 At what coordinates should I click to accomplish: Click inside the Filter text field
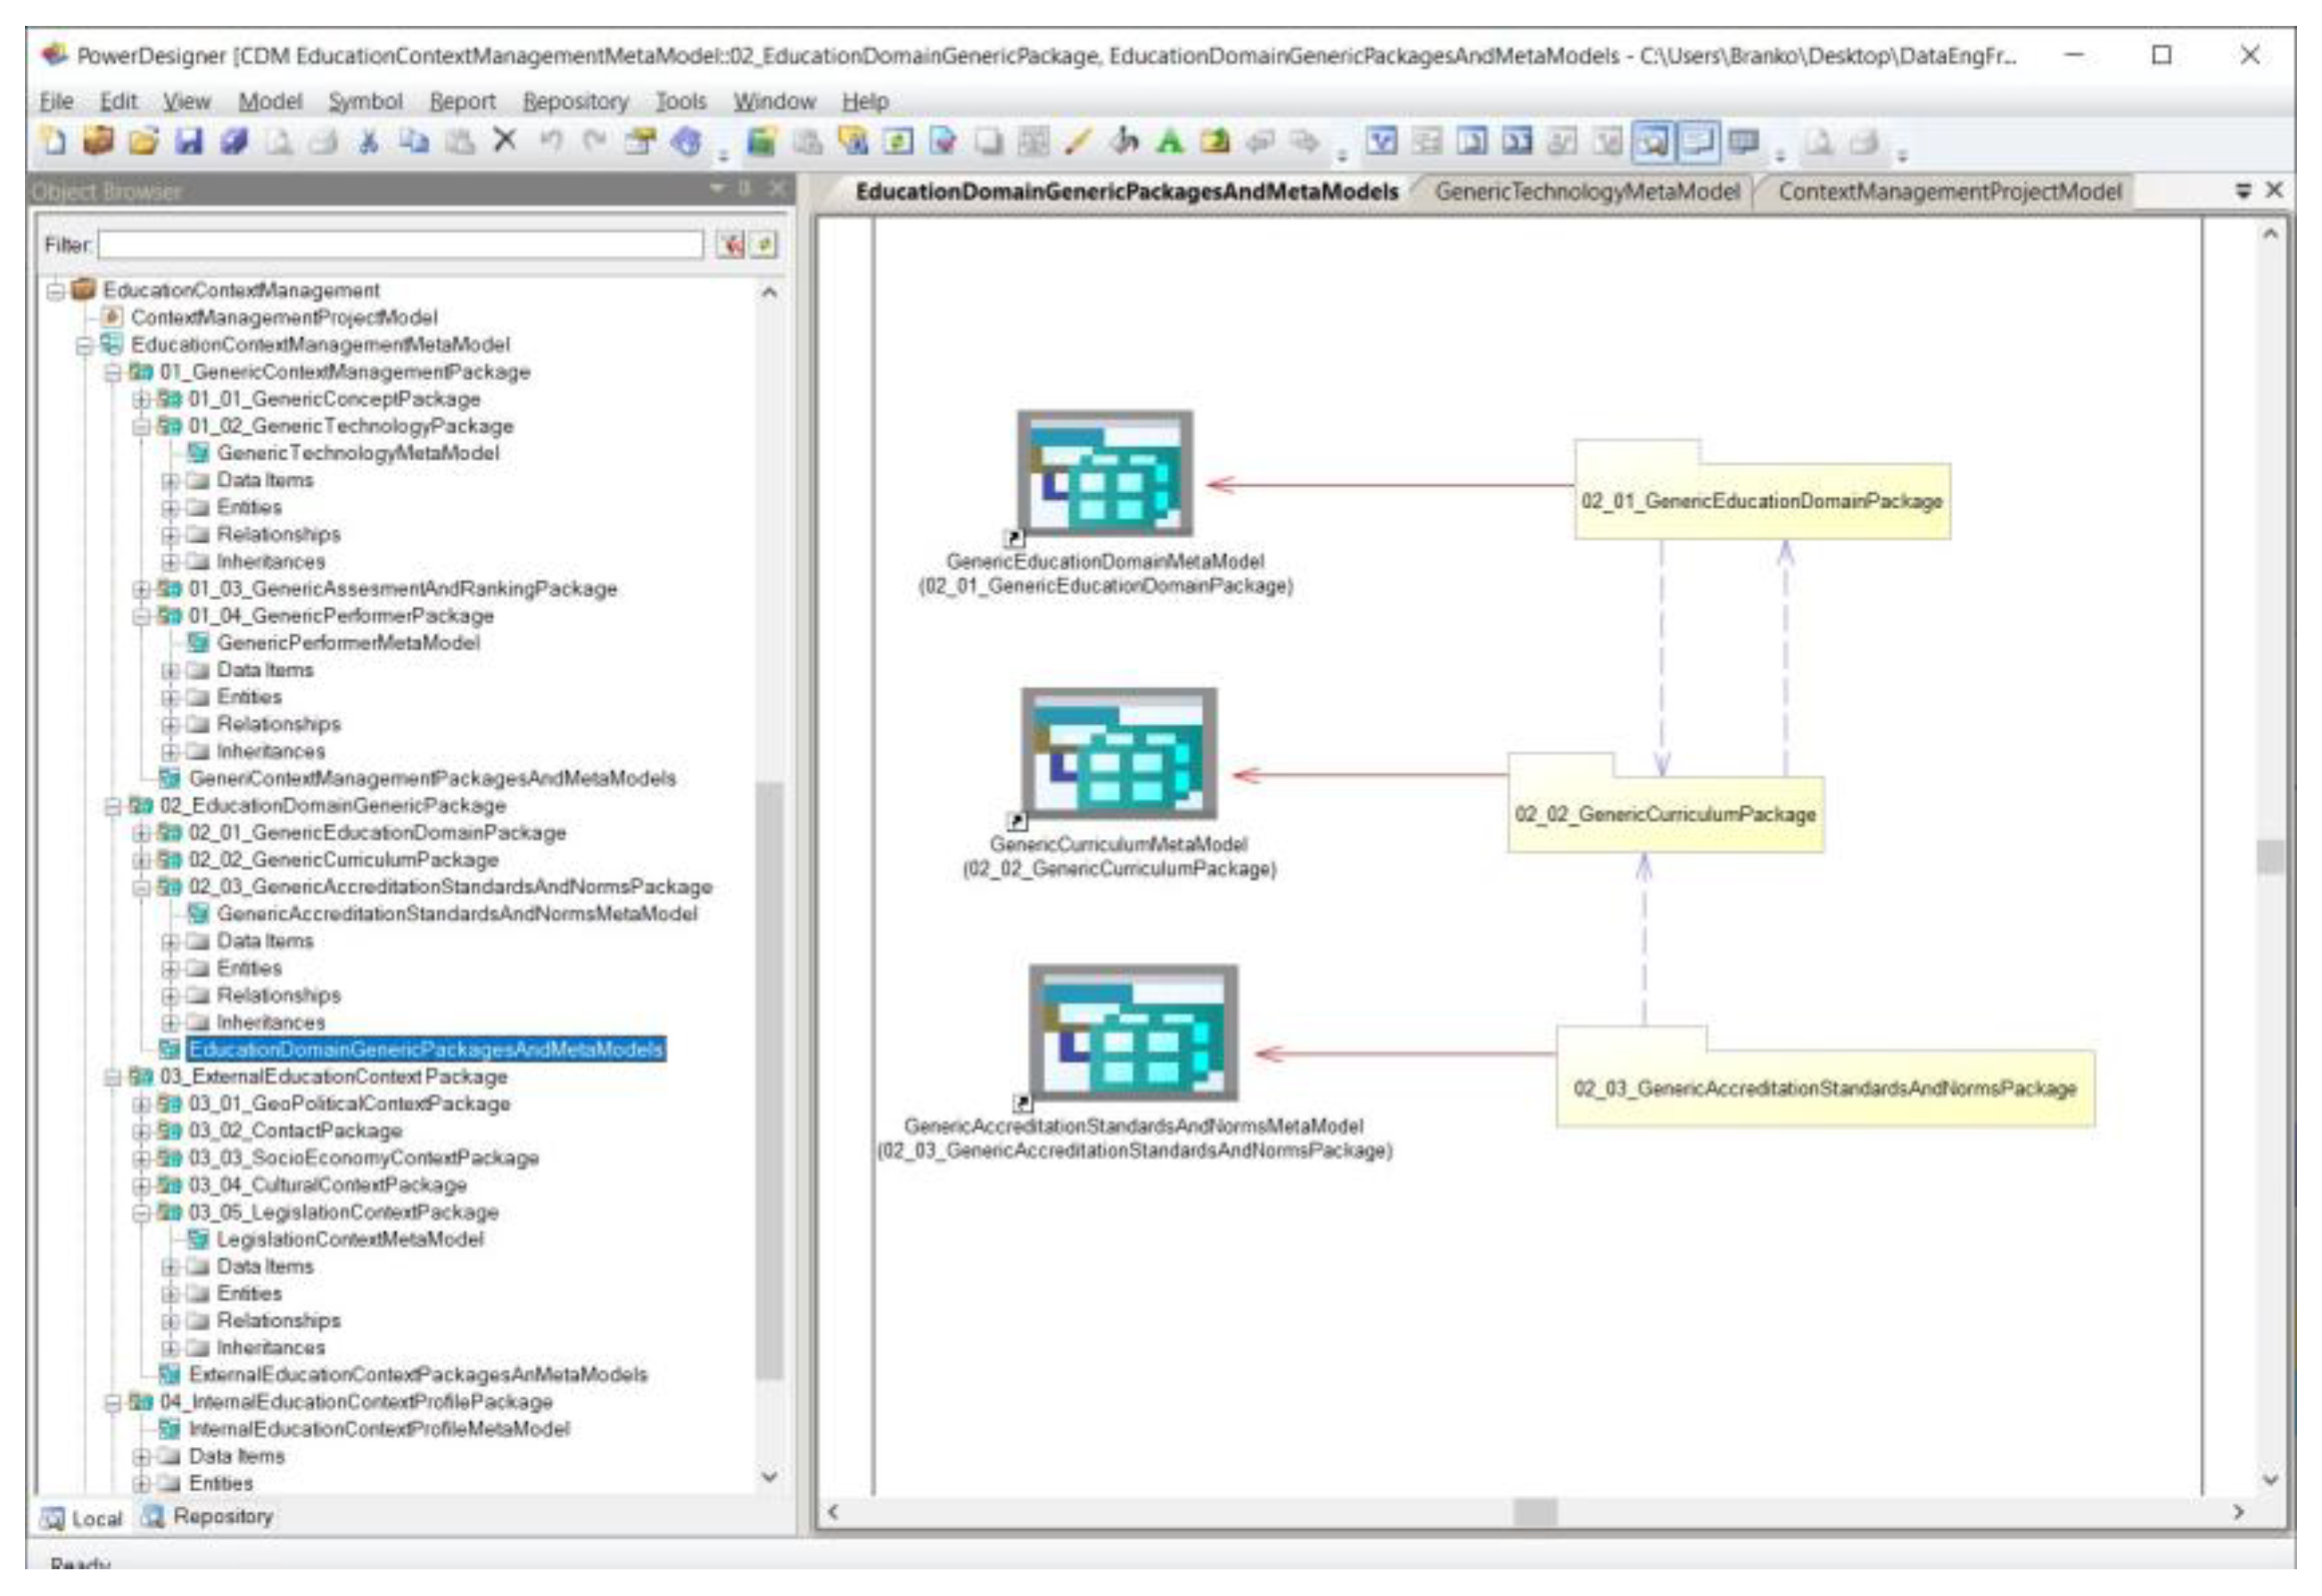pyautogui.click(x=400, y=245)
